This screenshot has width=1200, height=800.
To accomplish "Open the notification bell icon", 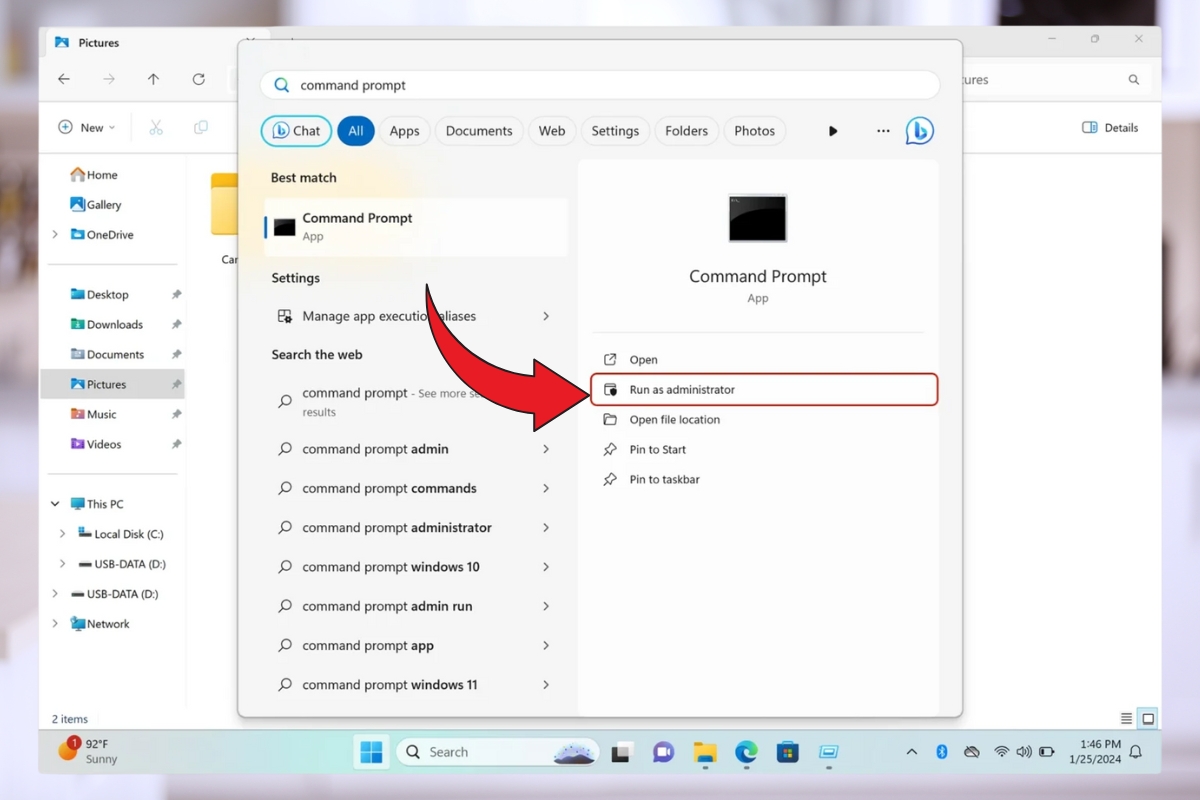I will (x=1136, y=752).
